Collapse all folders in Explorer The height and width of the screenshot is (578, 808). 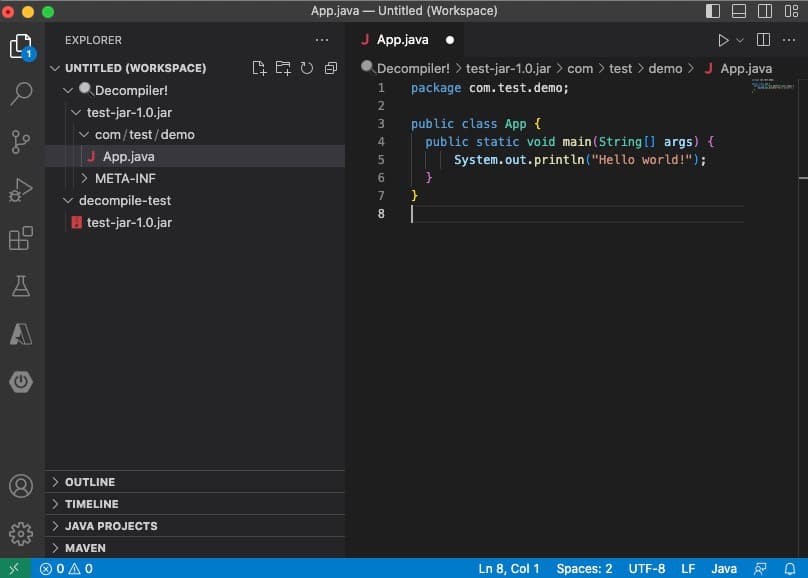pos(330,68)
